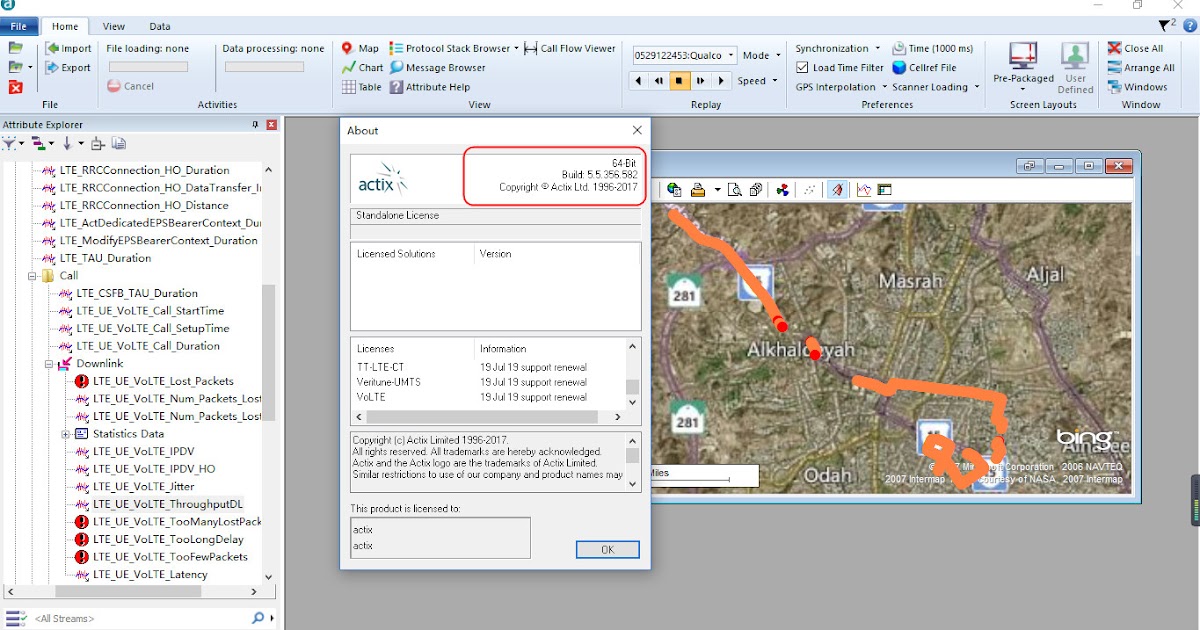This screenshot has width=1200, height=630.
Task: Open the Chart view
Action: point(362,68)
